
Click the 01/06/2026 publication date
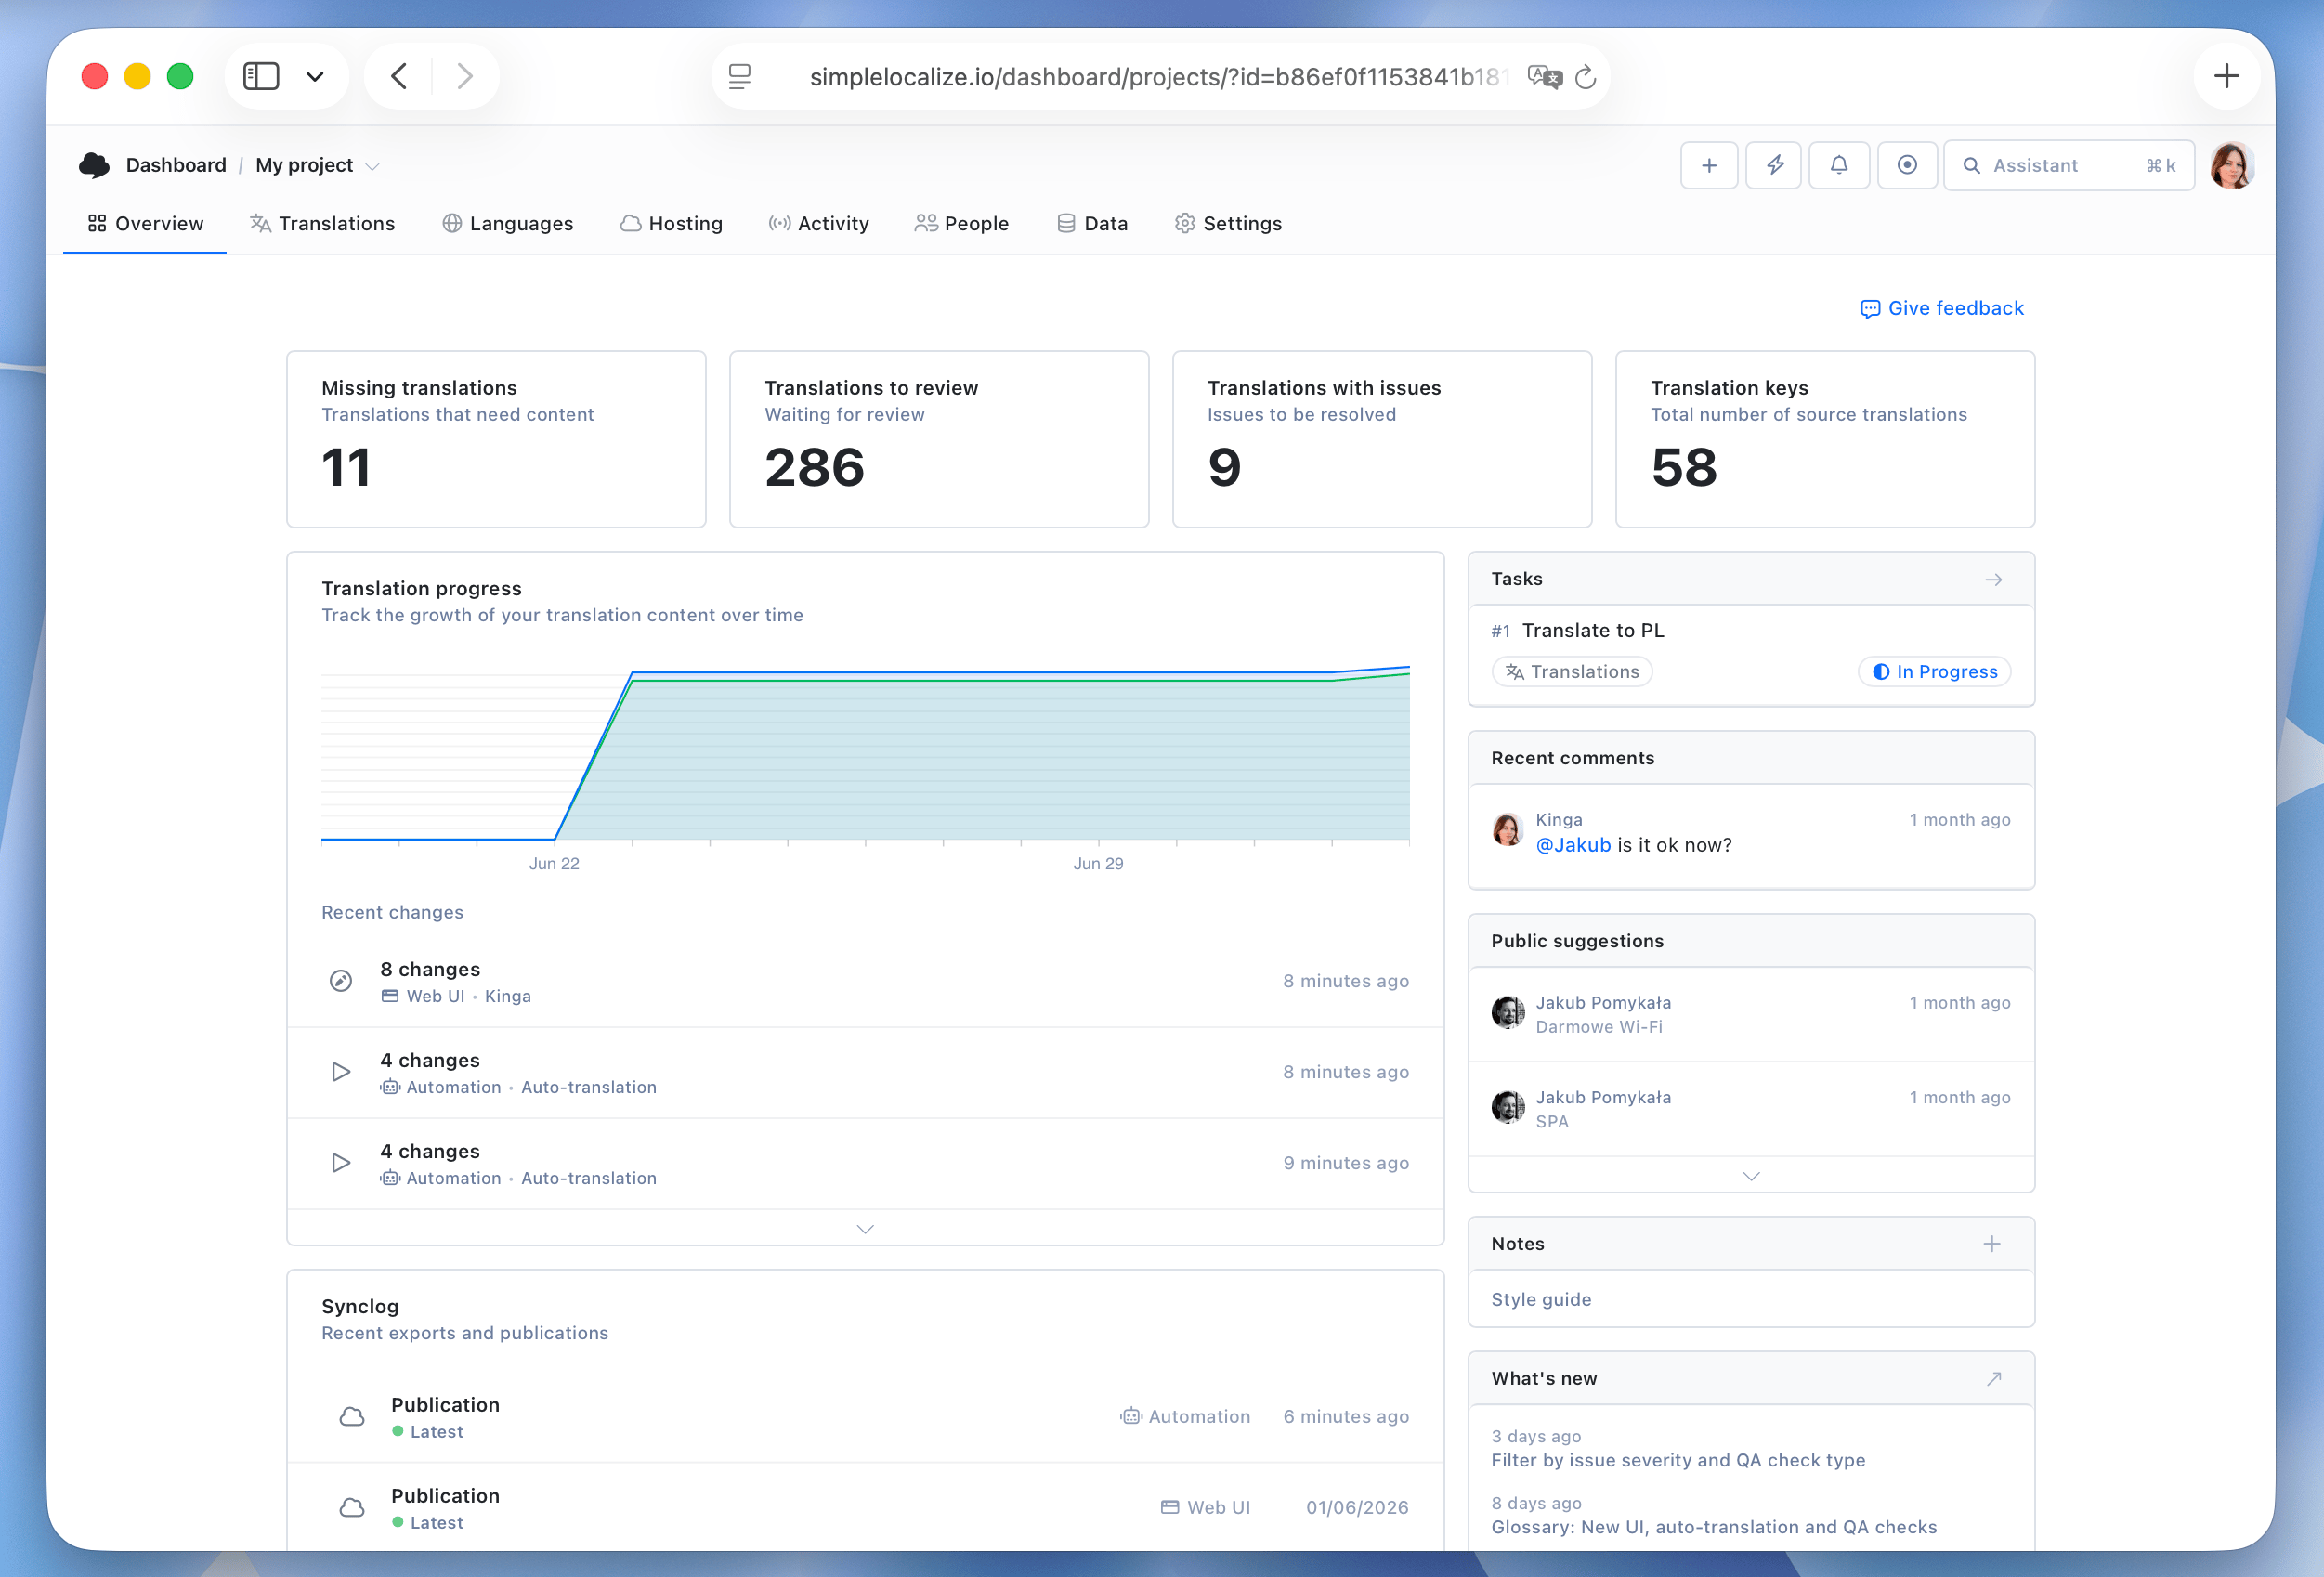tap(1357, 1508)
